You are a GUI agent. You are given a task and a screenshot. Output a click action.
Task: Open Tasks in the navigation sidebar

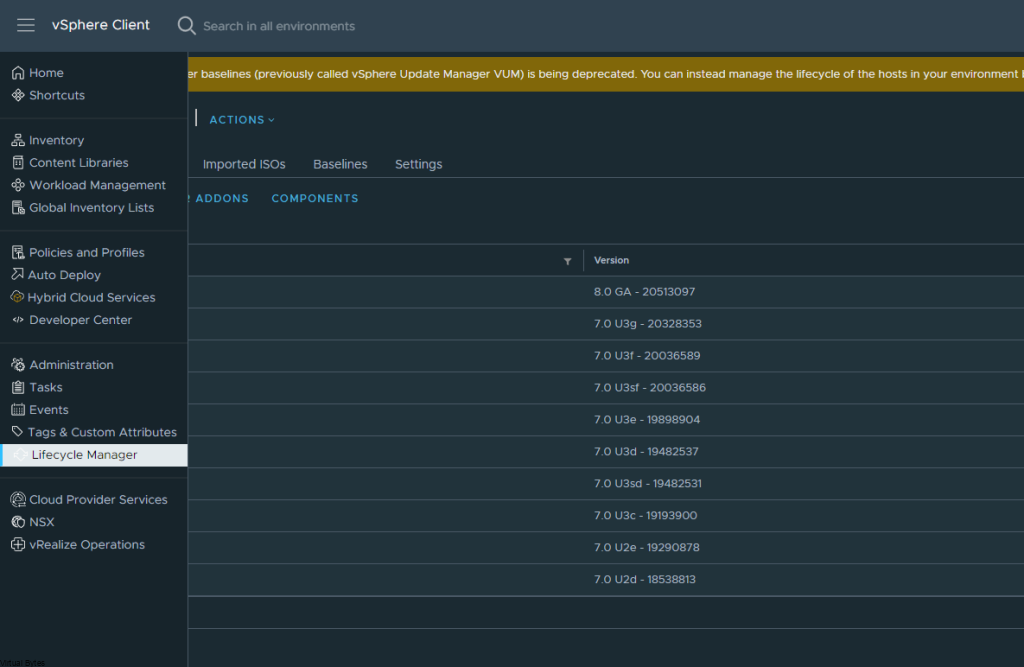pos(46,388)
